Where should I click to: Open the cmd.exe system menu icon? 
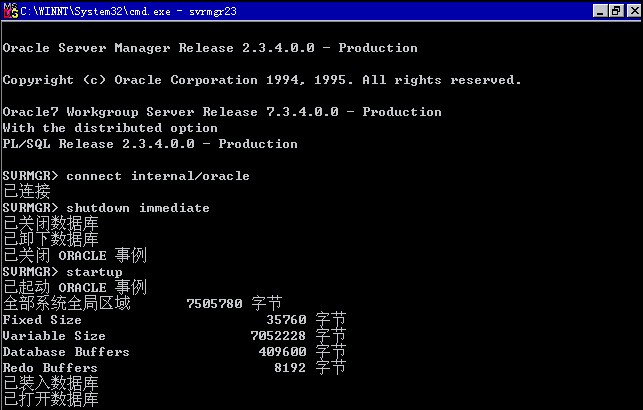pyautogui.click(x=11, y=11)
